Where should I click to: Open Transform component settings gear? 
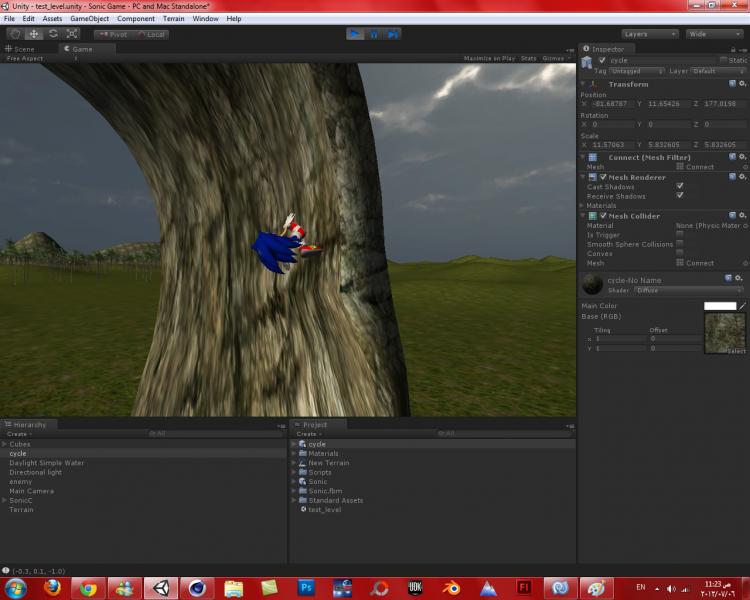pos(742,84)
